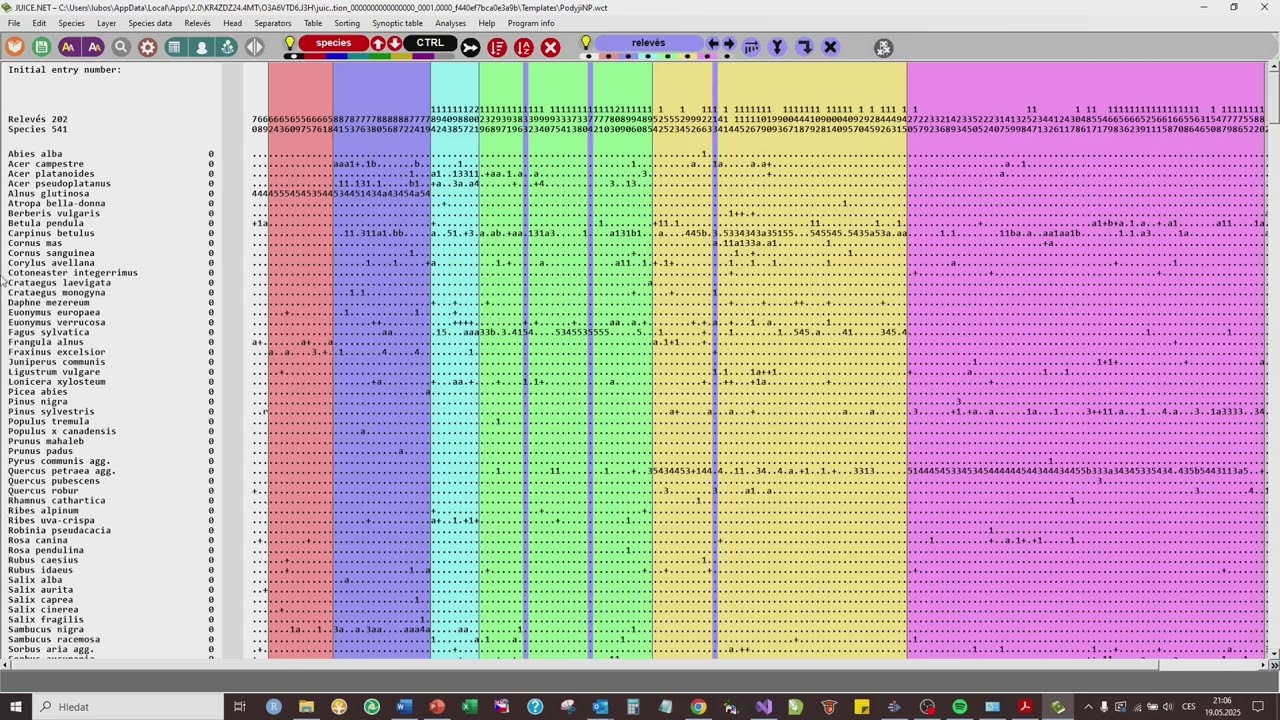The height and width of the screenshot is (720, 1280).
Task: Click the purple relevés button
Action: point(649,43)
